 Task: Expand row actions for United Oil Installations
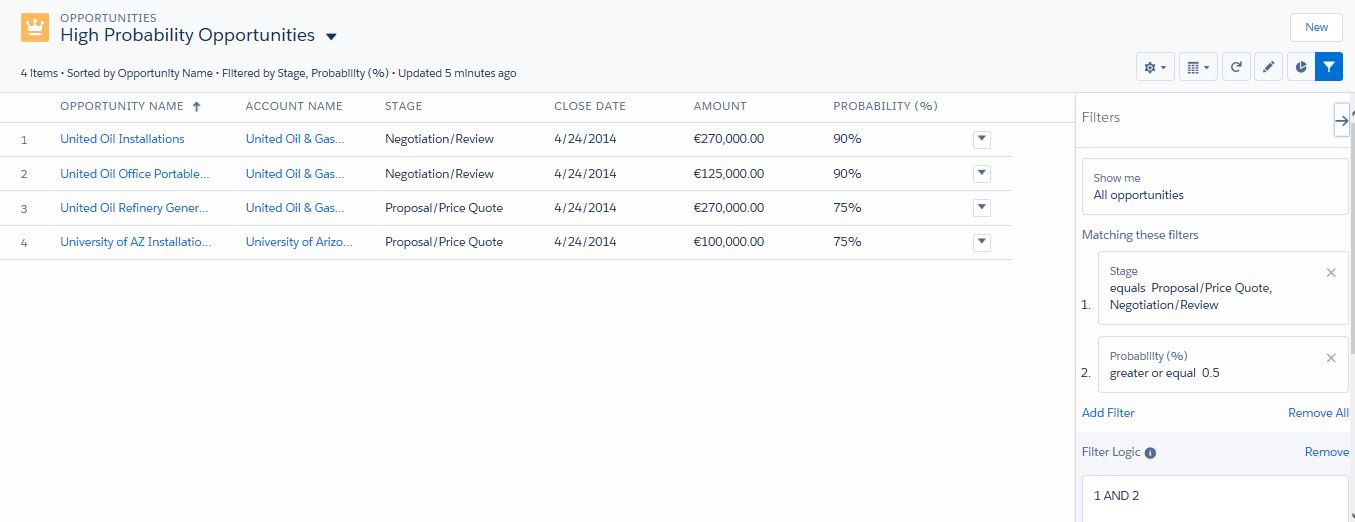(x=981, y=139)
